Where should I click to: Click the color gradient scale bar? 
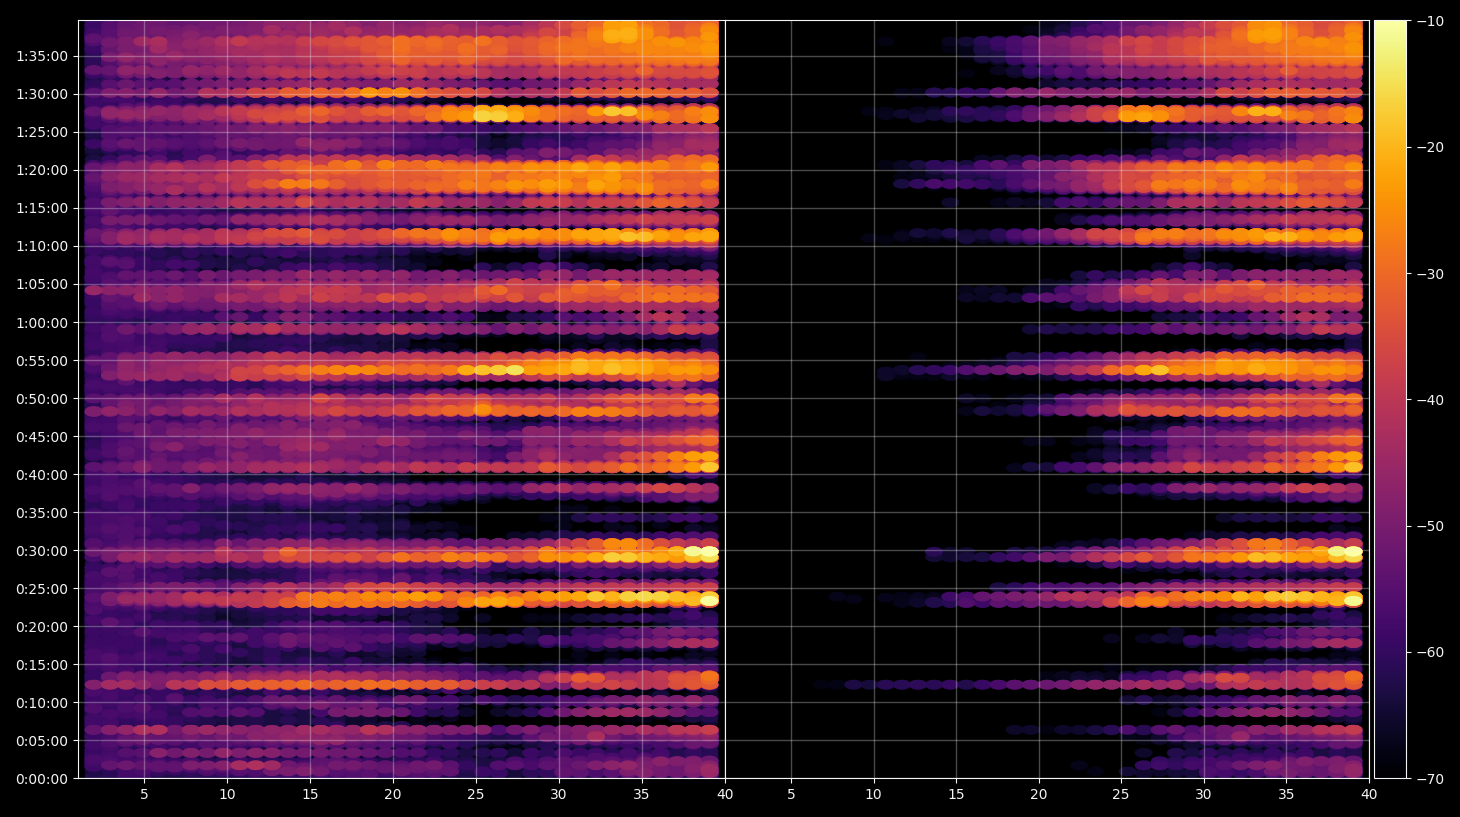coord(1390,399)
